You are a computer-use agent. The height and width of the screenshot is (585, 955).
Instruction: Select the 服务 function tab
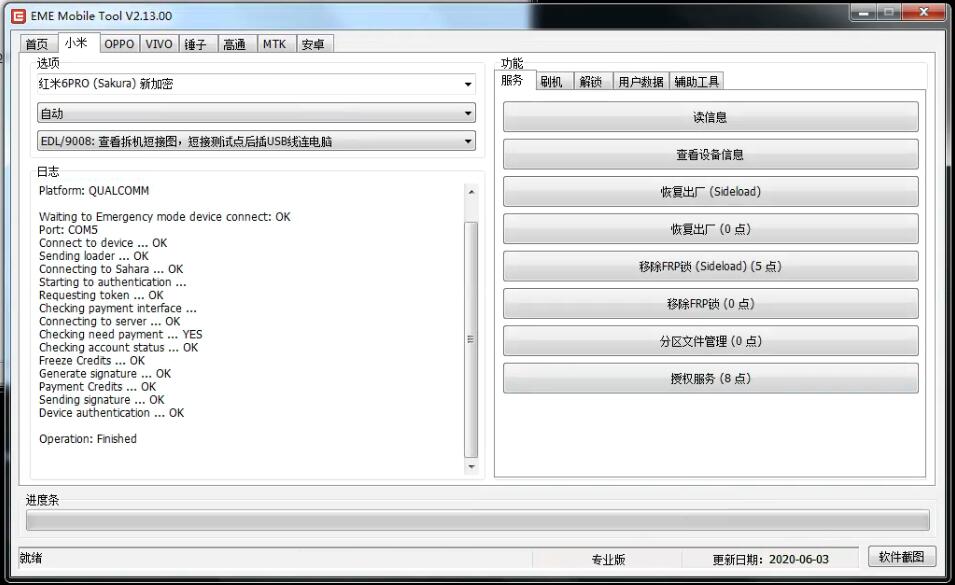coord(513,80)
